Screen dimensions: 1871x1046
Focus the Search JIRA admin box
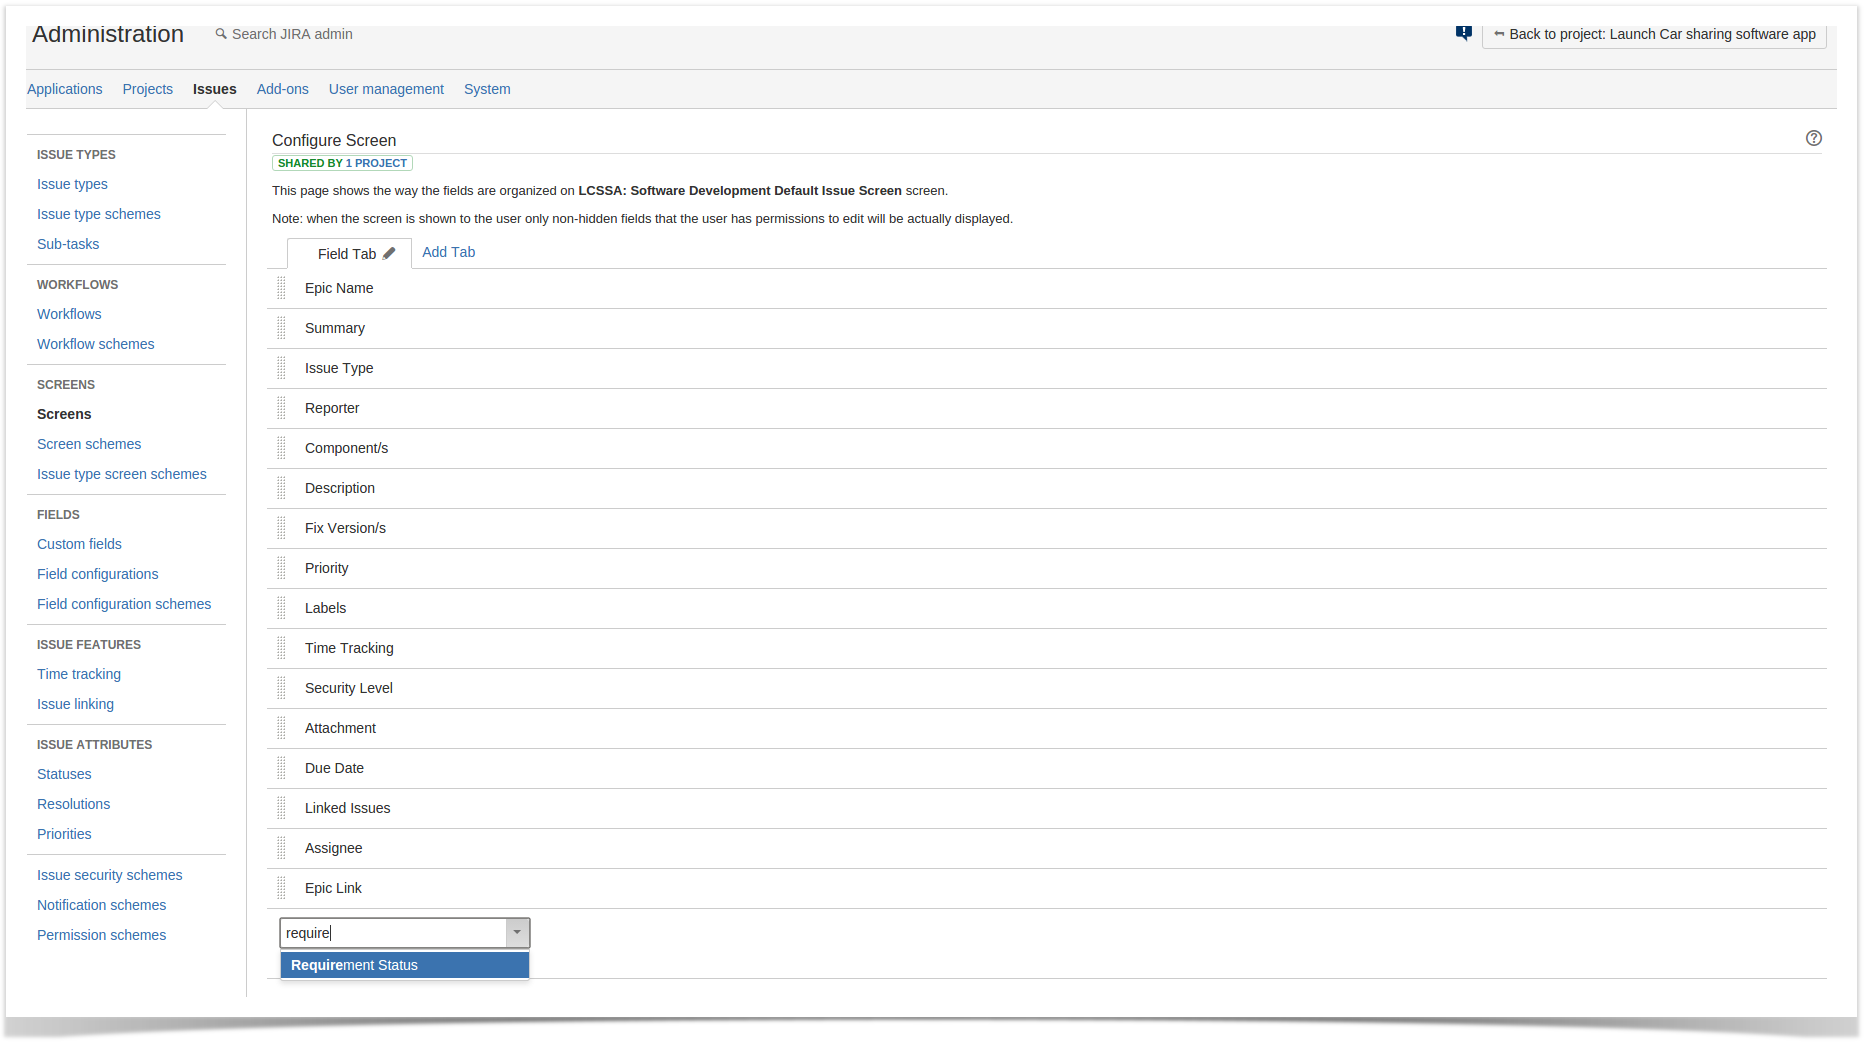292,34
